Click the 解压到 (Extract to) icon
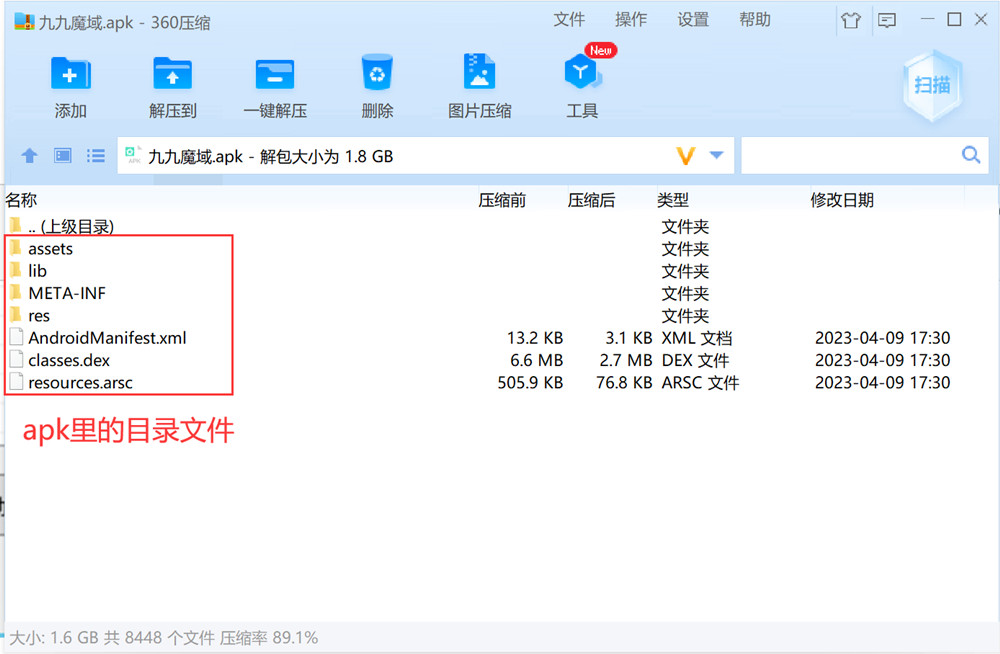This screenshot has height=654, width=1000. pos(173,74)
